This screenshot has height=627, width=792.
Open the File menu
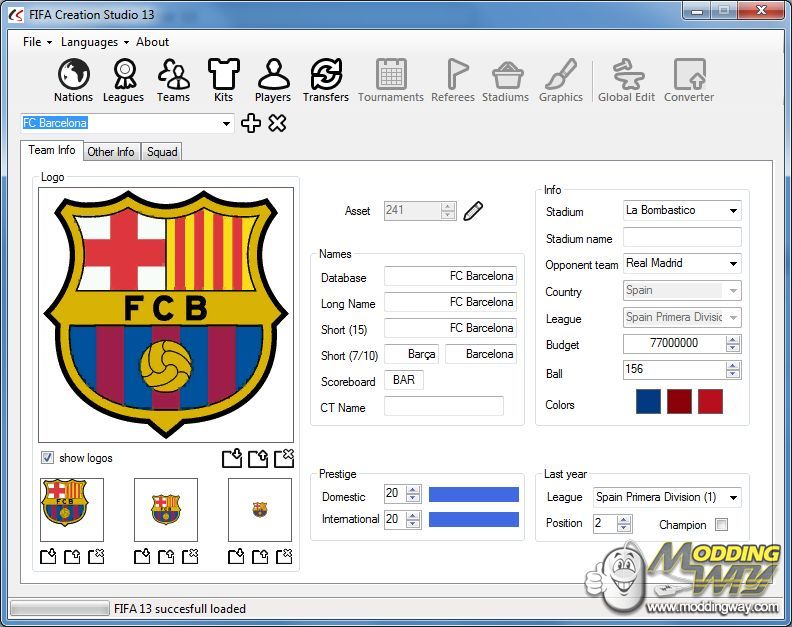tap(32, 42)
